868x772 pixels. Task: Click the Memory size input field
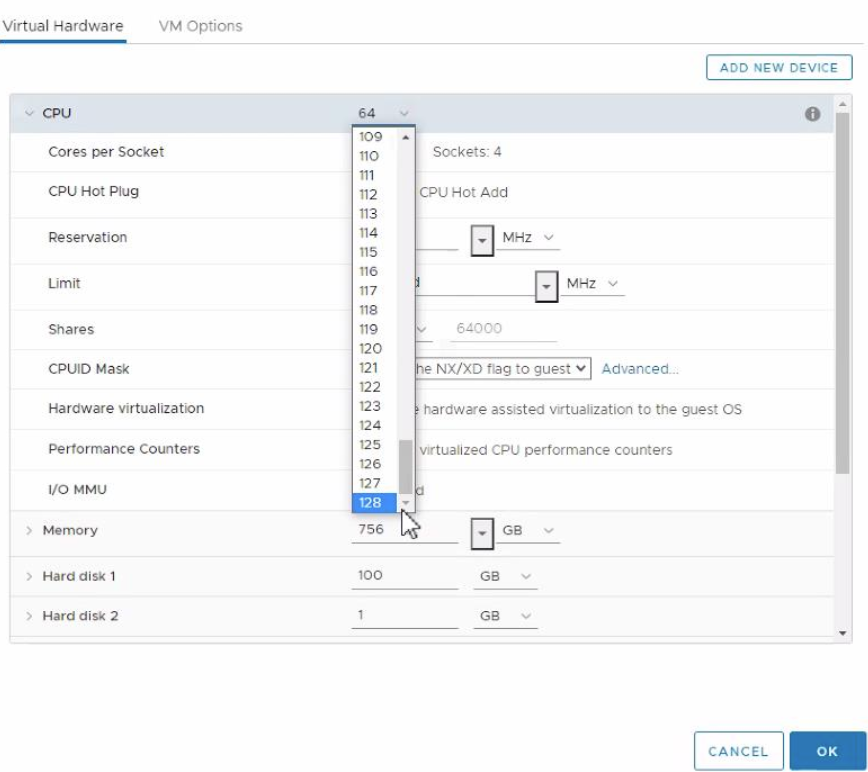tap(404, 531)
